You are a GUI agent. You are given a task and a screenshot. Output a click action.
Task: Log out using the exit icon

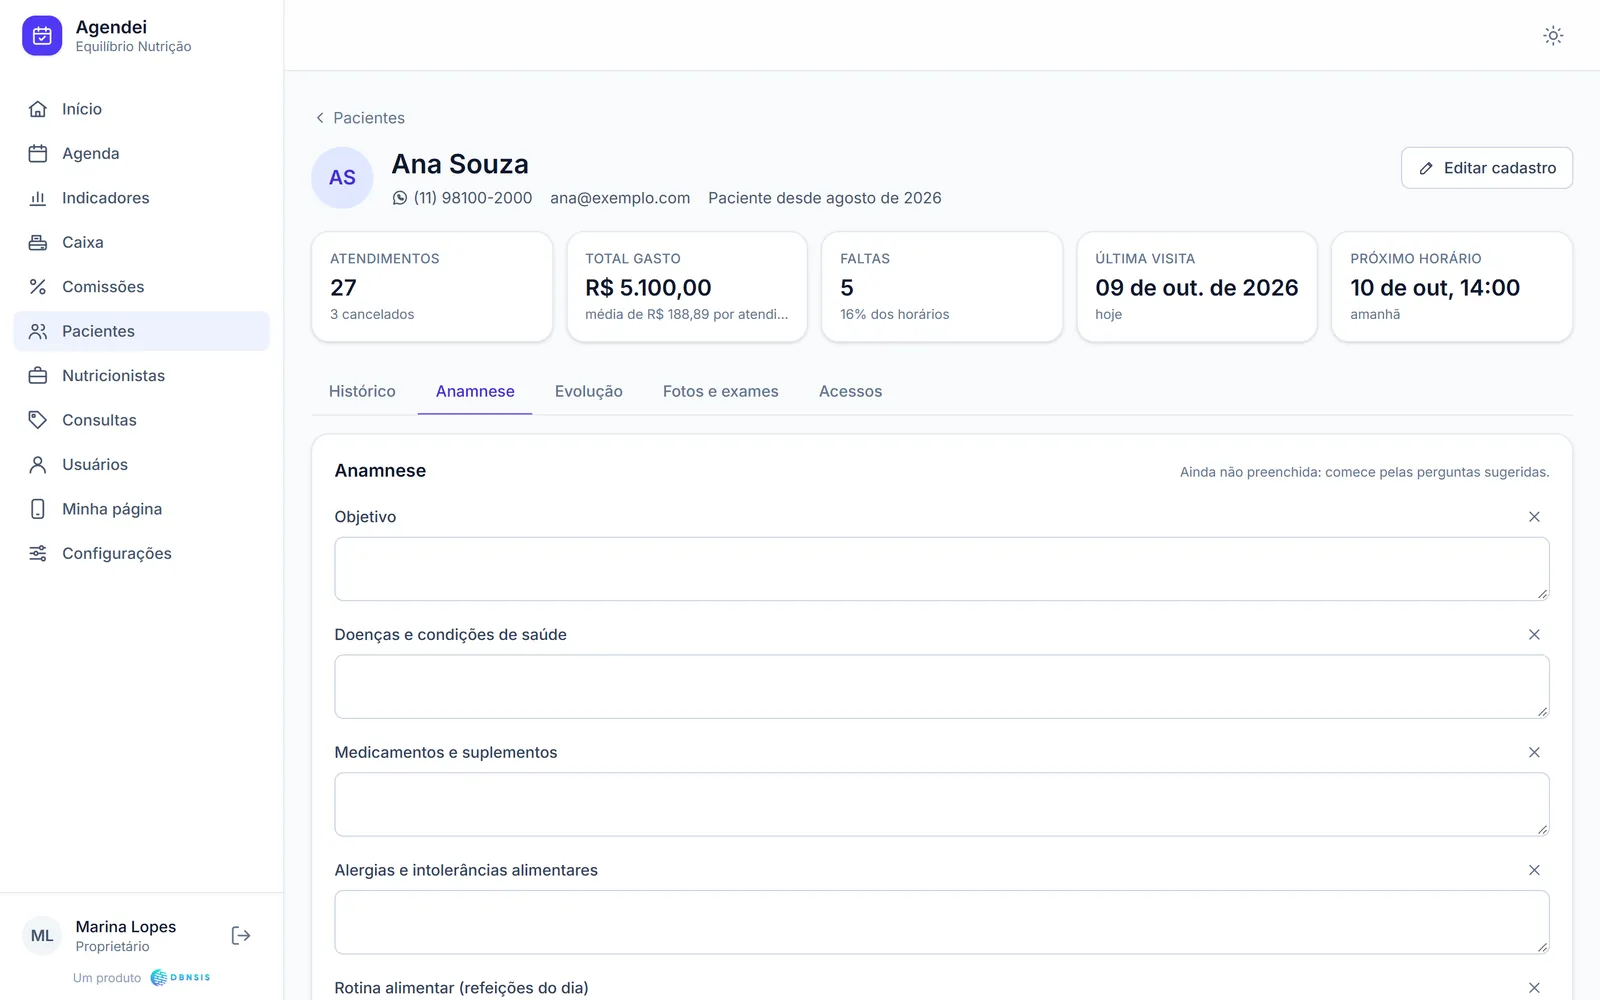tap(241, 936)
